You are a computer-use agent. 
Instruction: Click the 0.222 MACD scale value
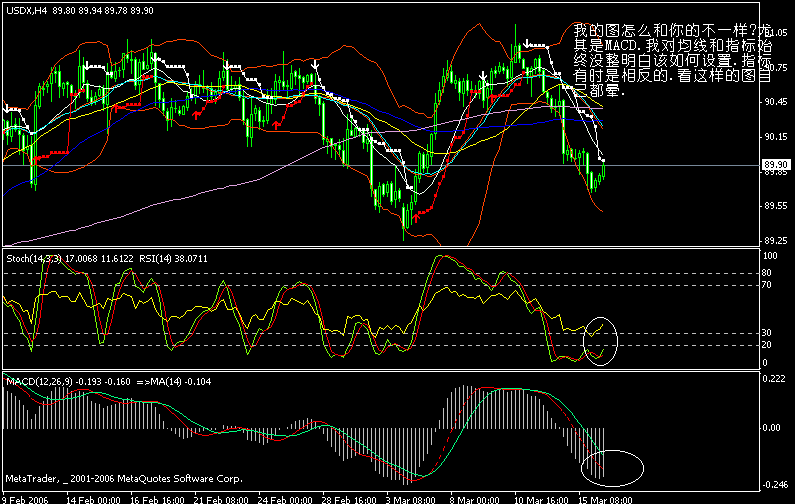[x=775, y=378]
